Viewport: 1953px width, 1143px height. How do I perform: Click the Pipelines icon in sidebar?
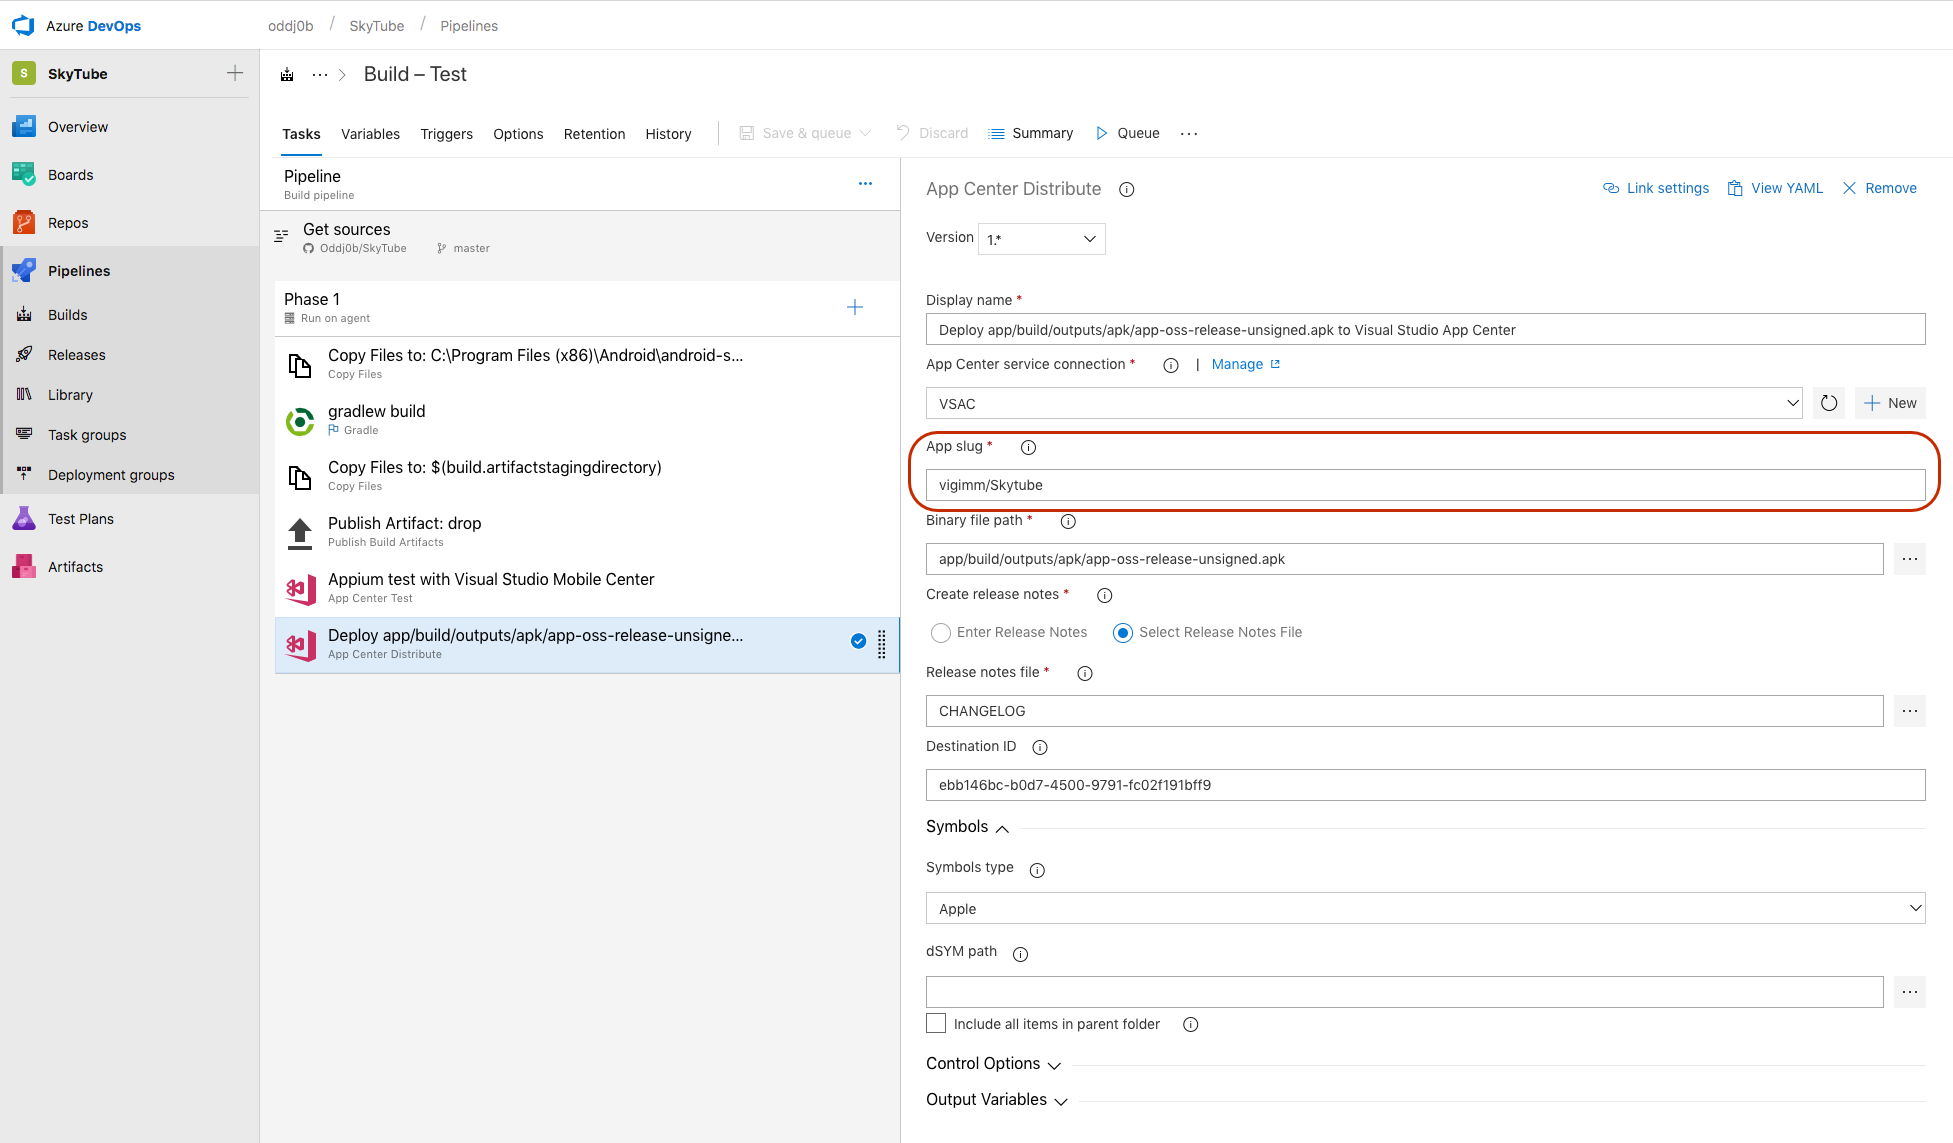click(22, 269)
